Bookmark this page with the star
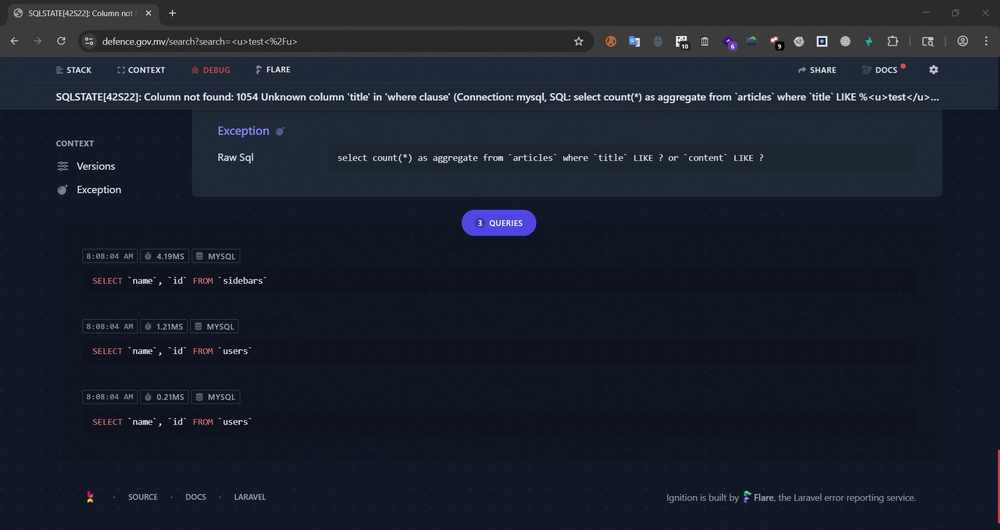Viewport: 1000px width, 530px height. [578, 41]
